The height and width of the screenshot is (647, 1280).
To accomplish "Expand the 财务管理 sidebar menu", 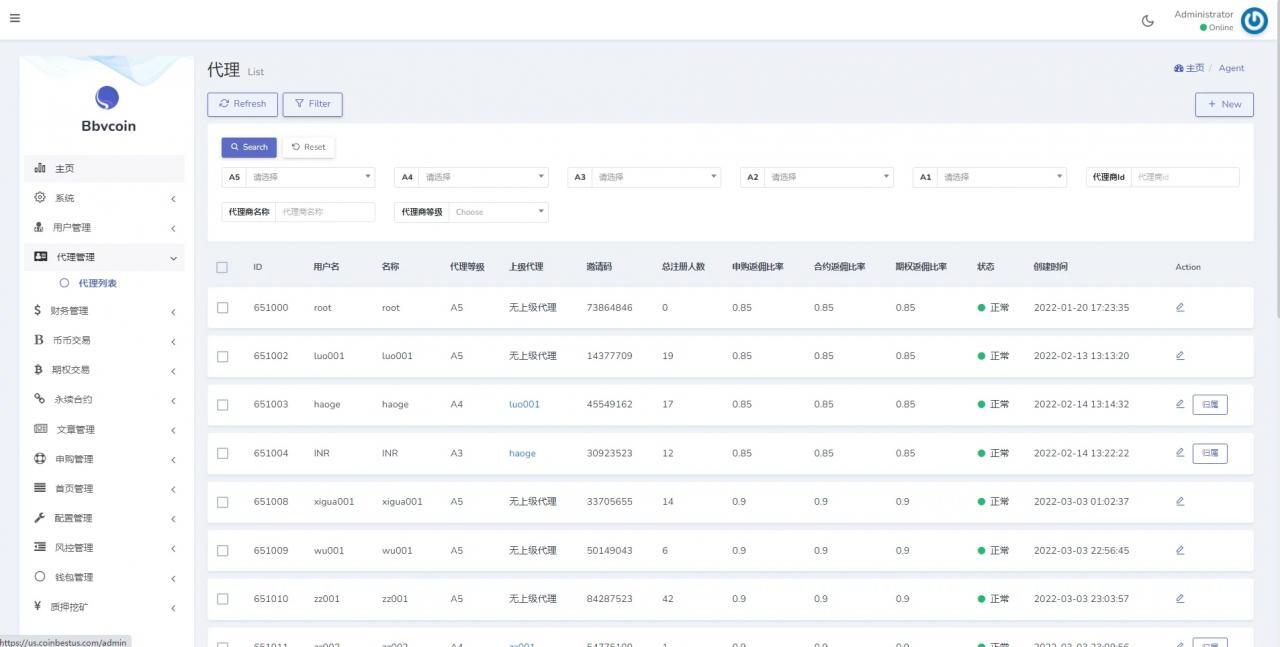I will (x=104, y=311).
